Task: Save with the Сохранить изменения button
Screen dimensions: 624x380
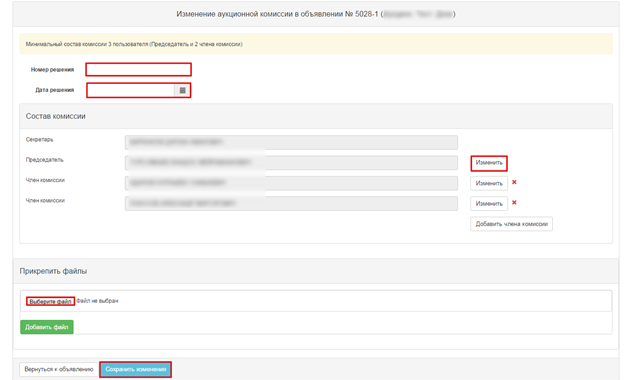Action: pos(135,369)
